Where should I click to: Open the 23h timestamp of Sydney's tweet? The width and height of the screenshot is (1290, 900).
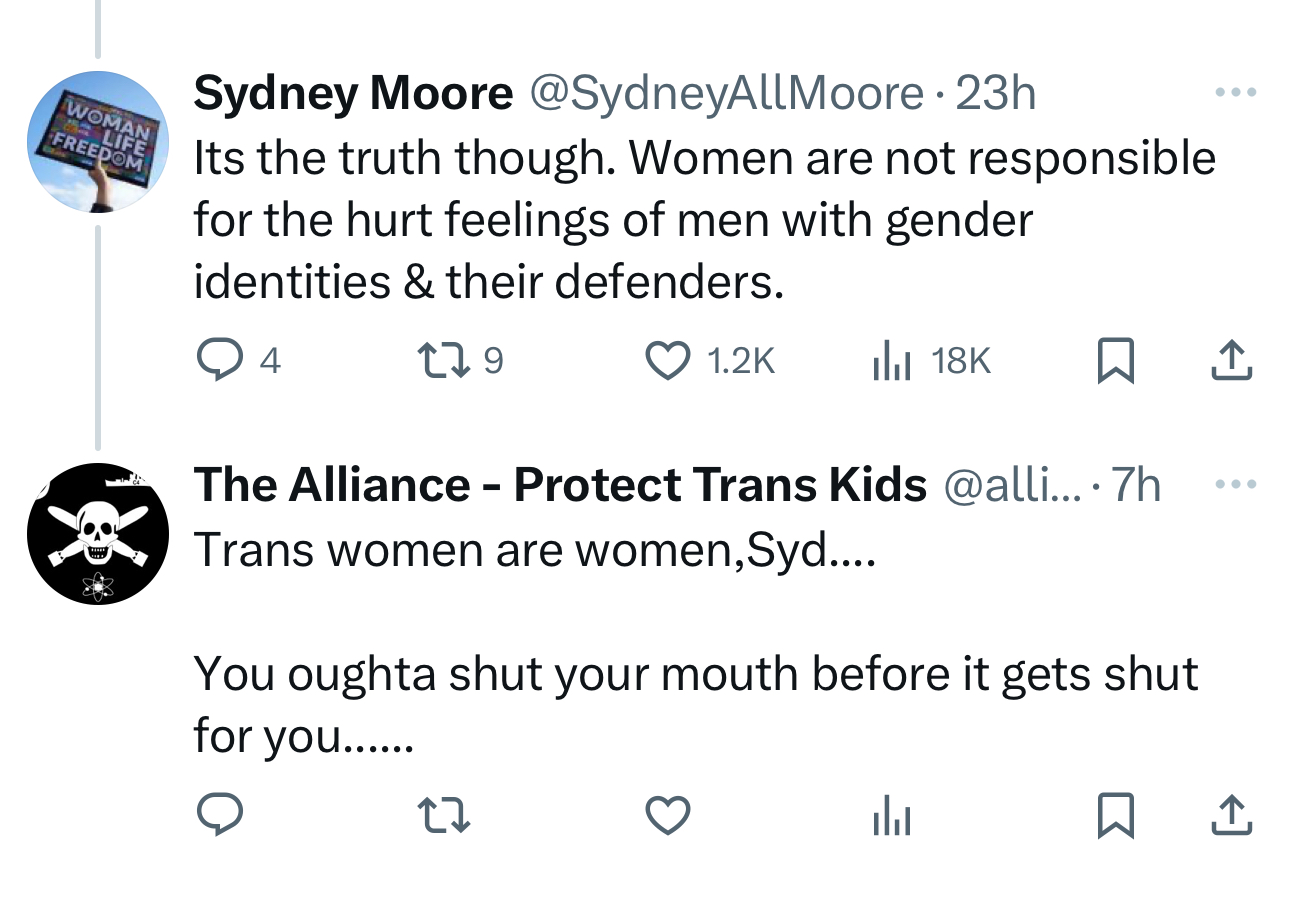point(996,94)
